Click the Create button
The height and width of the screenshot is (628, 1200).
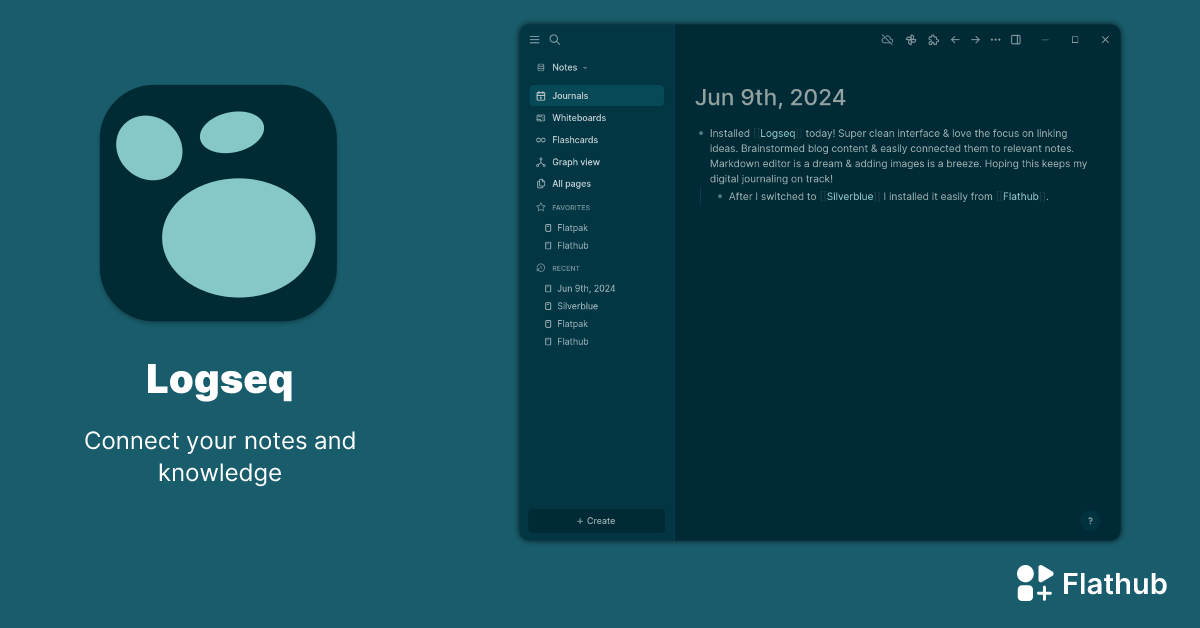[x=596, y=520]
